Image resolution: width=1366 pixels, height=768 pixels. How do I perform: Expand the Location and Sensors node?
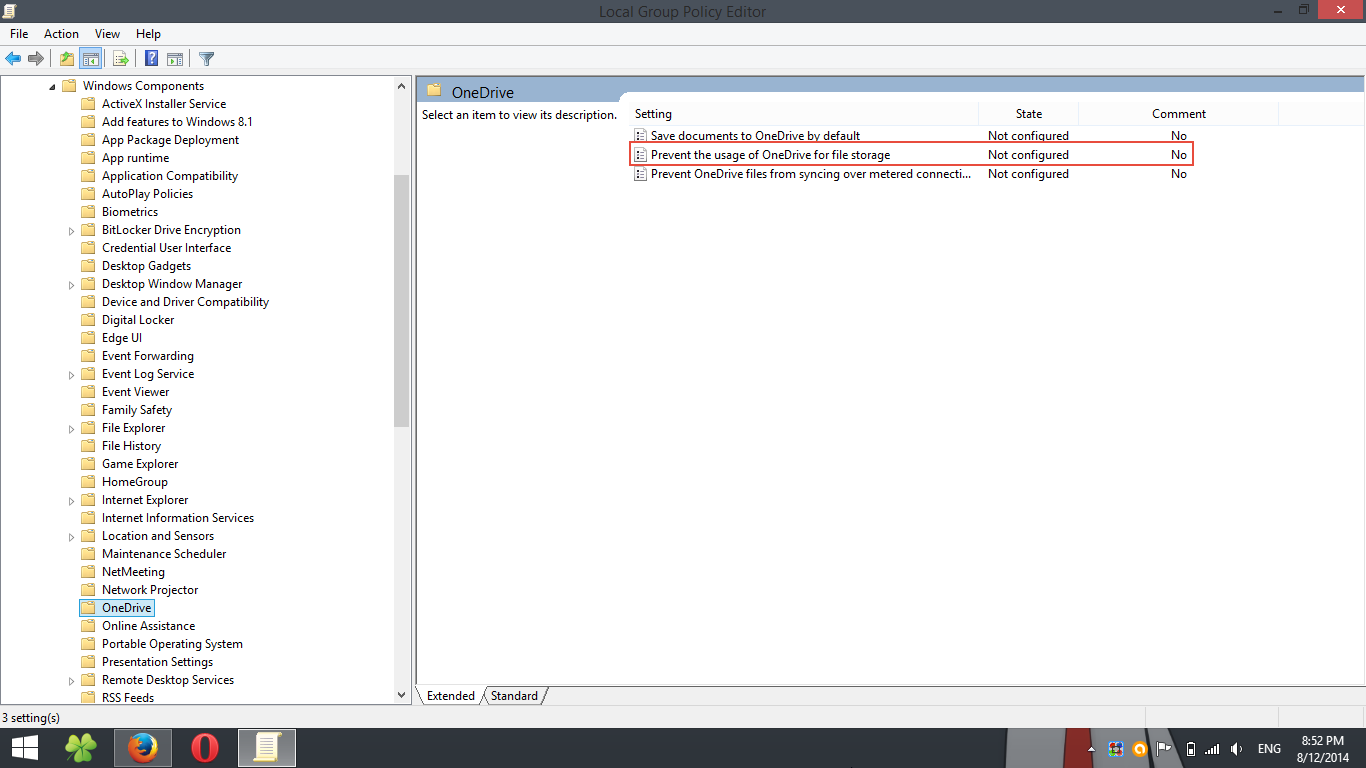[71, 537]
